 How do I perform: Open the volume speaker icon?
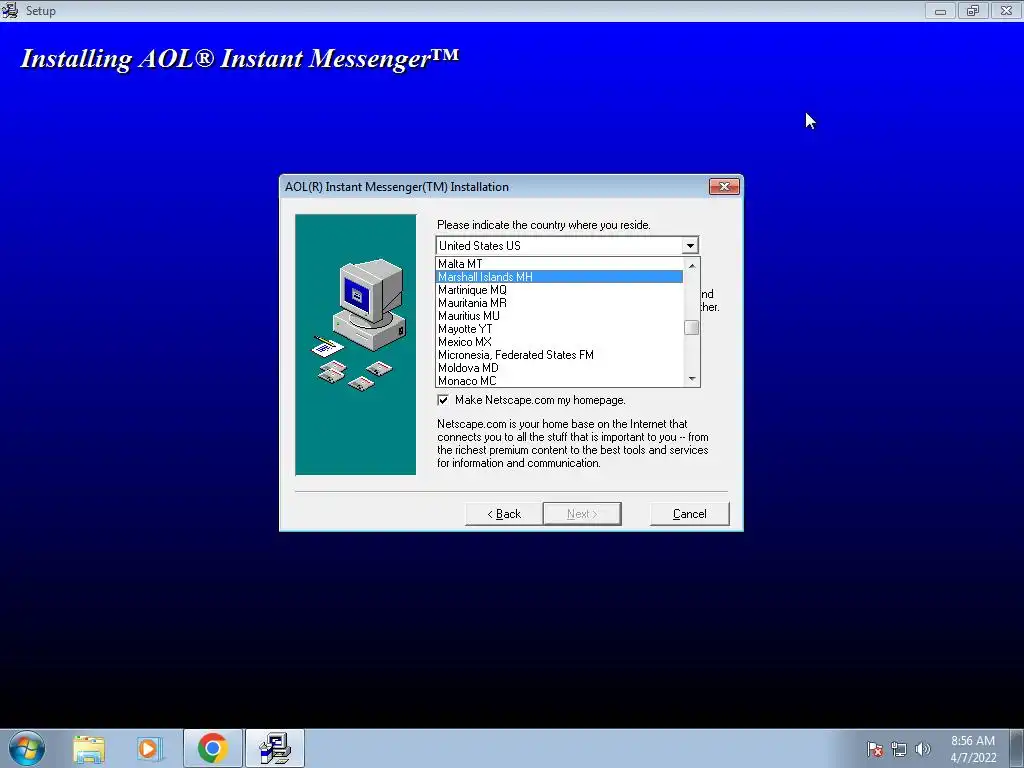pyautogui.click(x=922, y=749)
